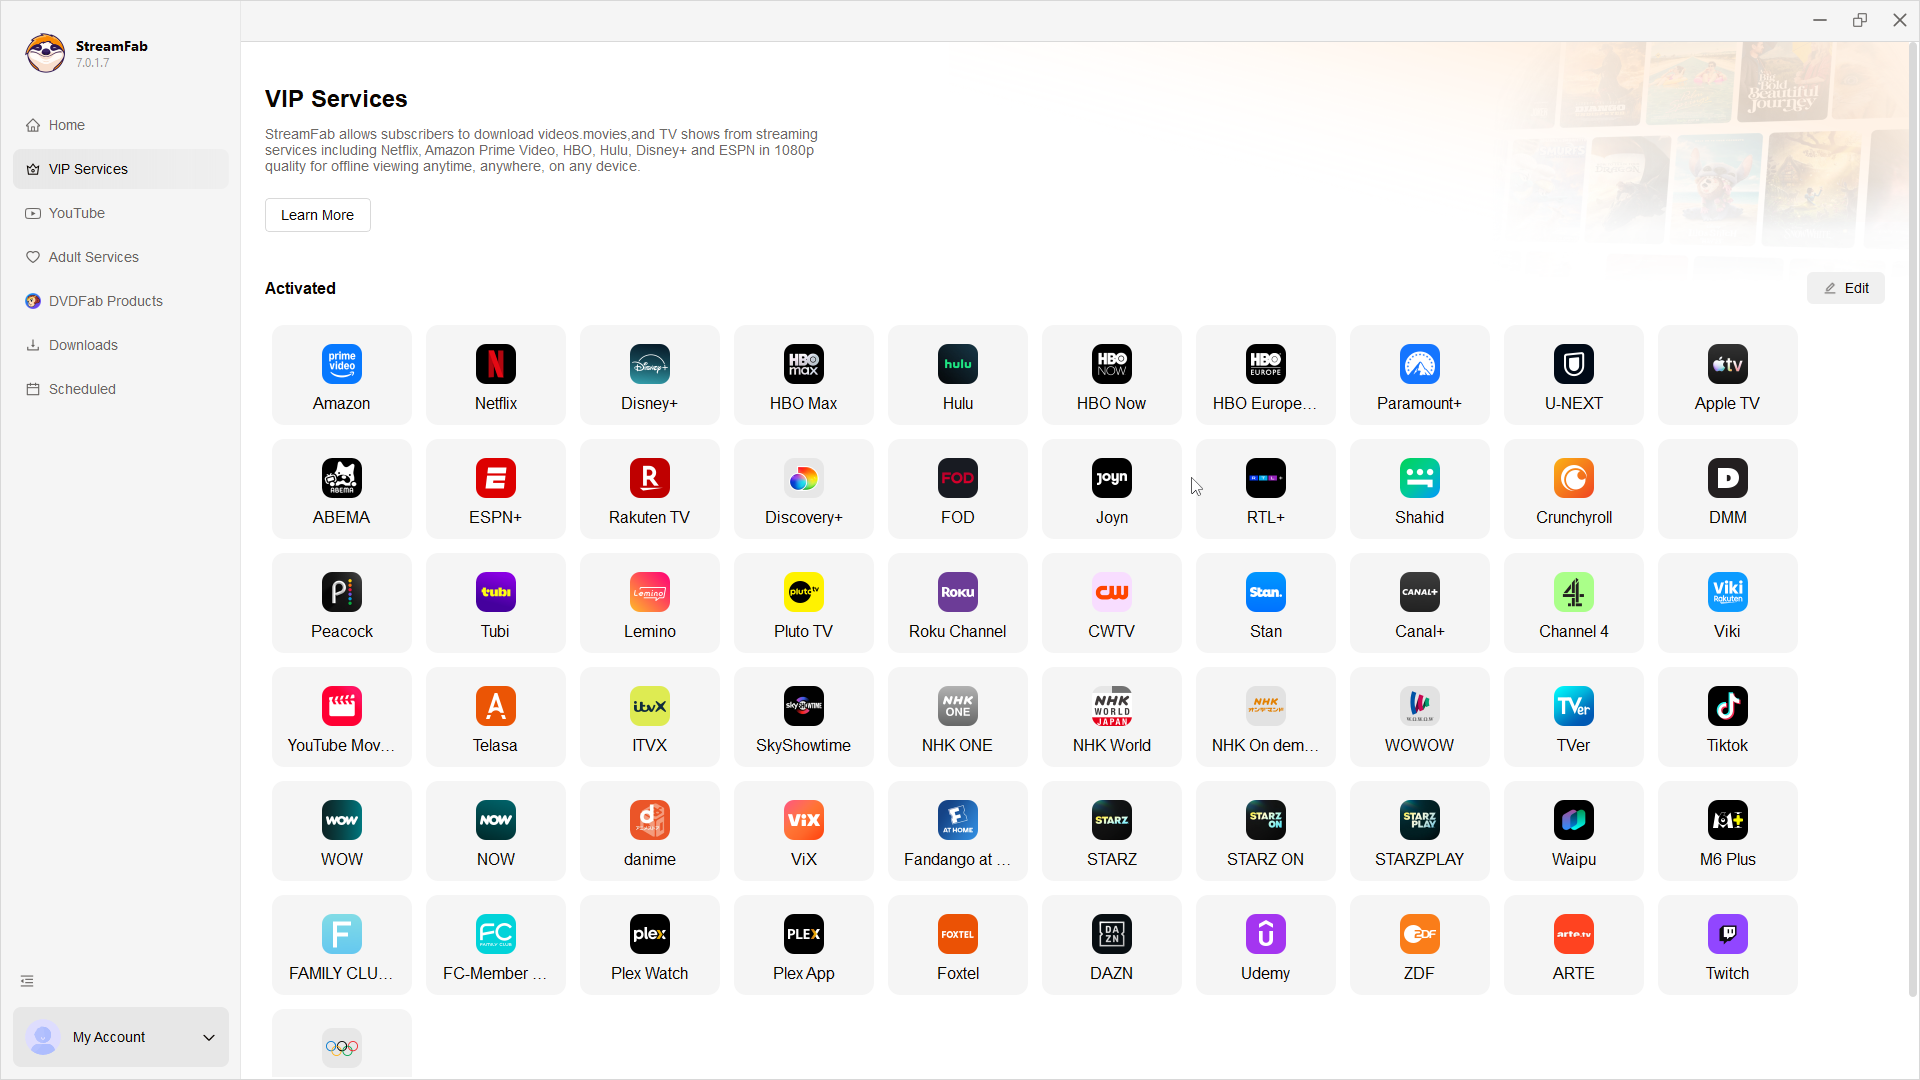This screenshot has height=1080, width=1920.
Task: Select the STARZPLAY tile
Action: click(x=1419, y=831)
